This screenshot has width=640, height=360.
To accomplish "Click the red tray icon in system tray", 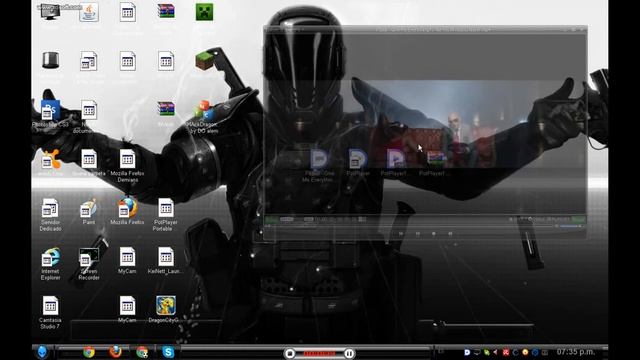I will tap(506, 352).
